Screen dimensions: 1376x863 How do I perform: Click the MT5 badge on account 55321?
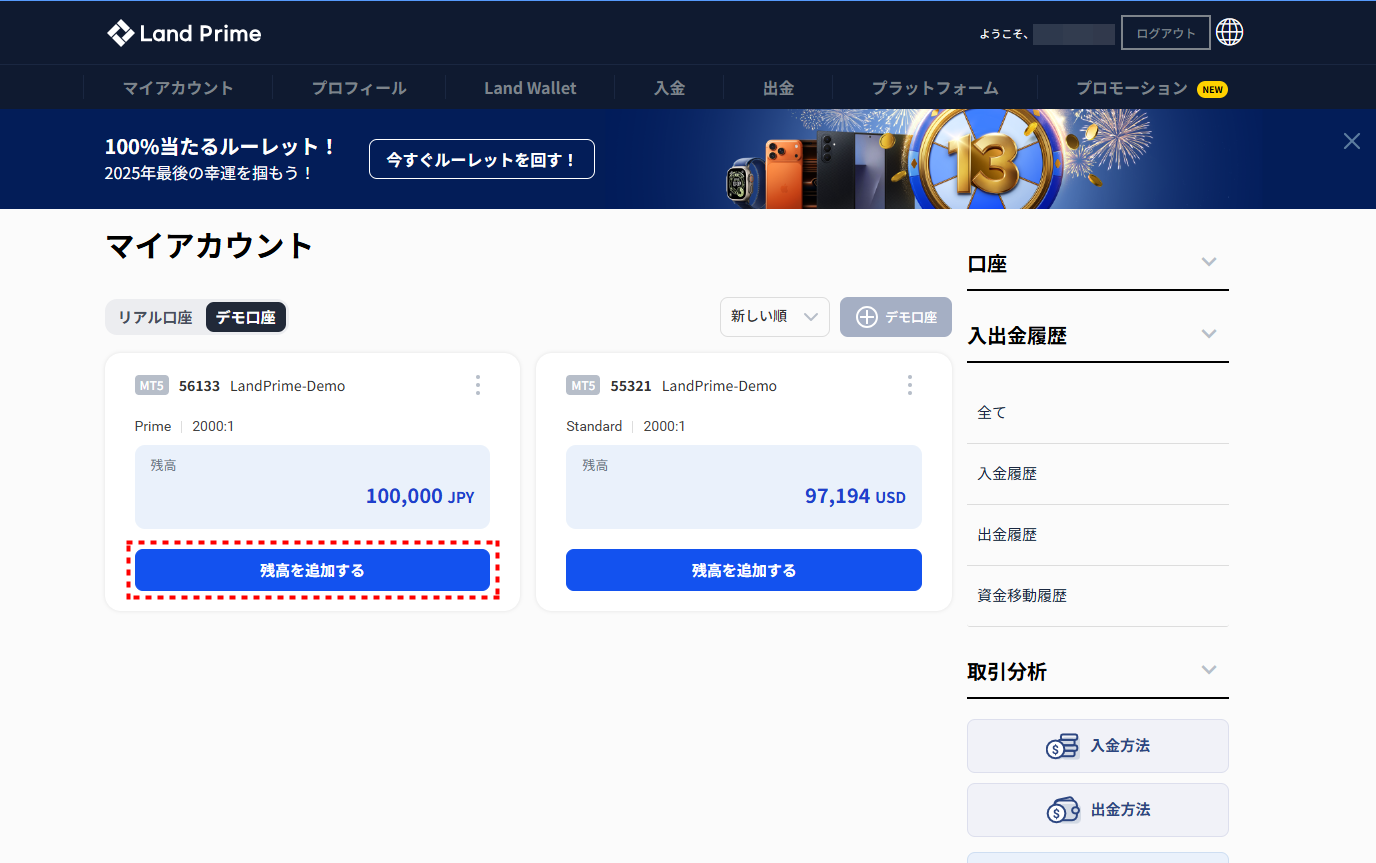point(583,386)
